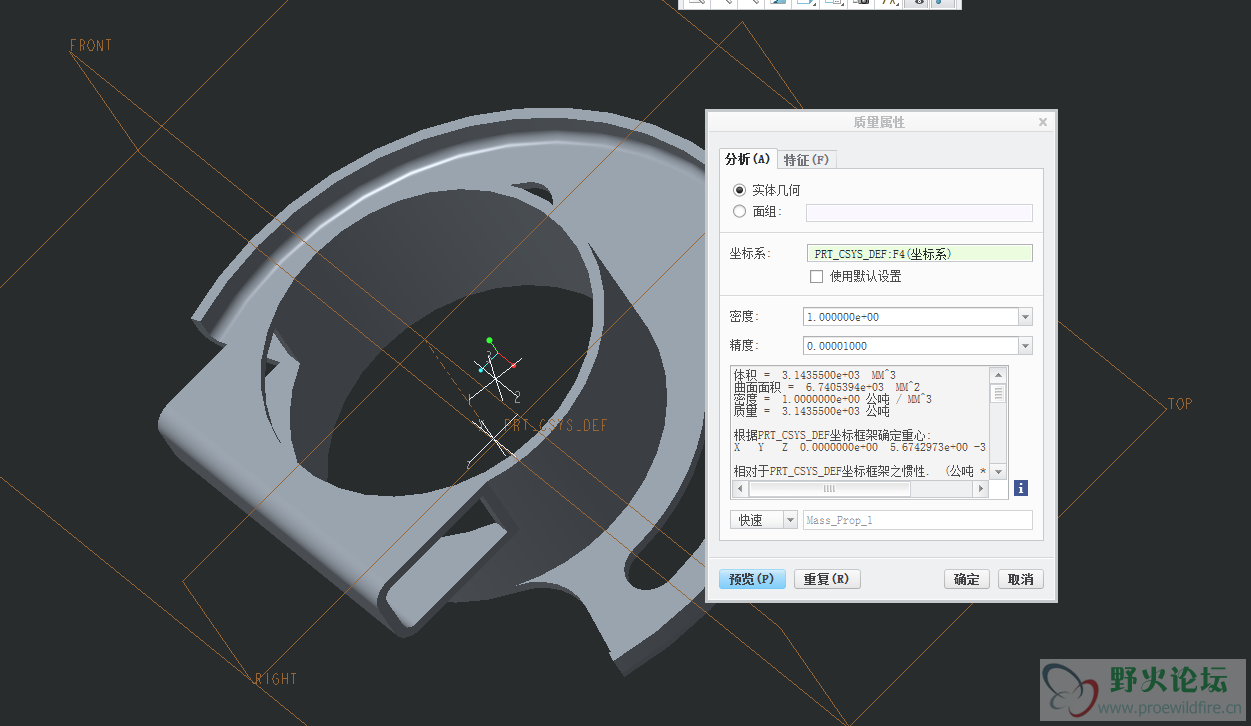Click the 根据PRT_CSYS_DEF坐标框架确定重心 line

click(x=833, y=436)
